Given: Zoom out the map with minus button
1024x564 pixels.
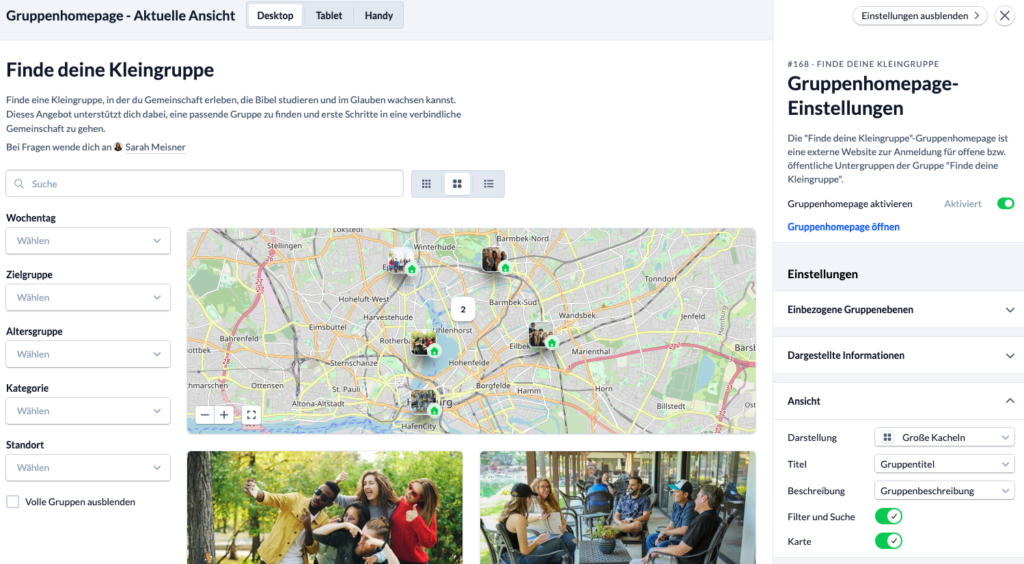Looking at the screenshot, I should coord(205,415).
